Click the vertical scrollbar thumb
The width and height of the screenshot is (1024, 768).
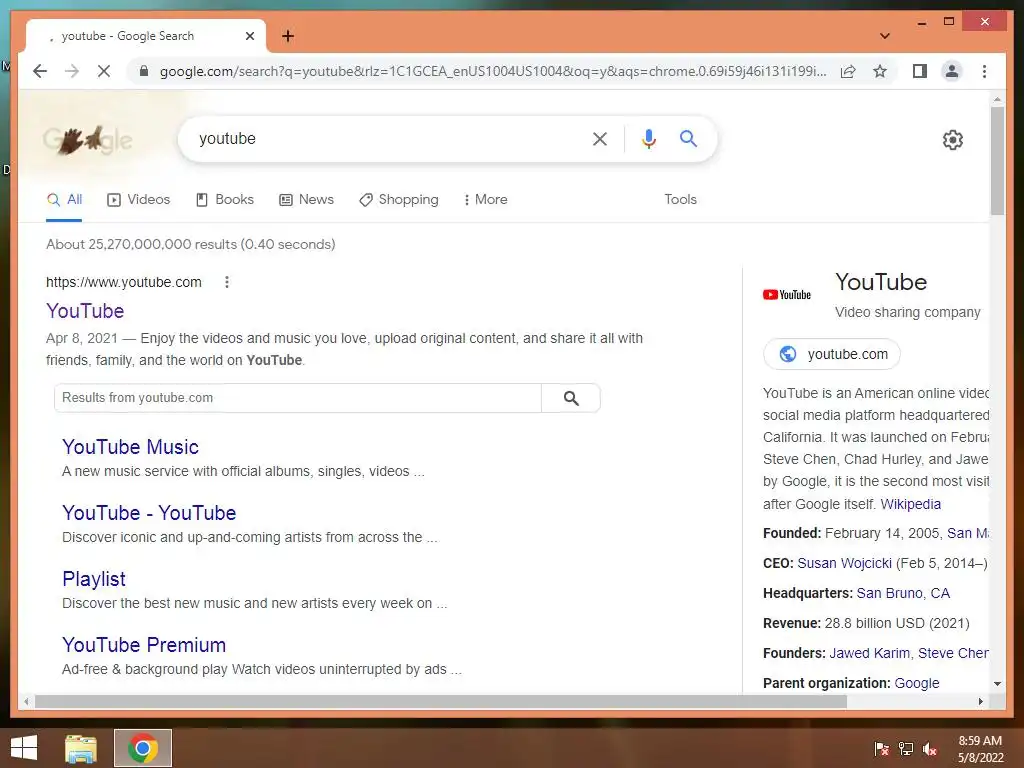coord(997,161)
